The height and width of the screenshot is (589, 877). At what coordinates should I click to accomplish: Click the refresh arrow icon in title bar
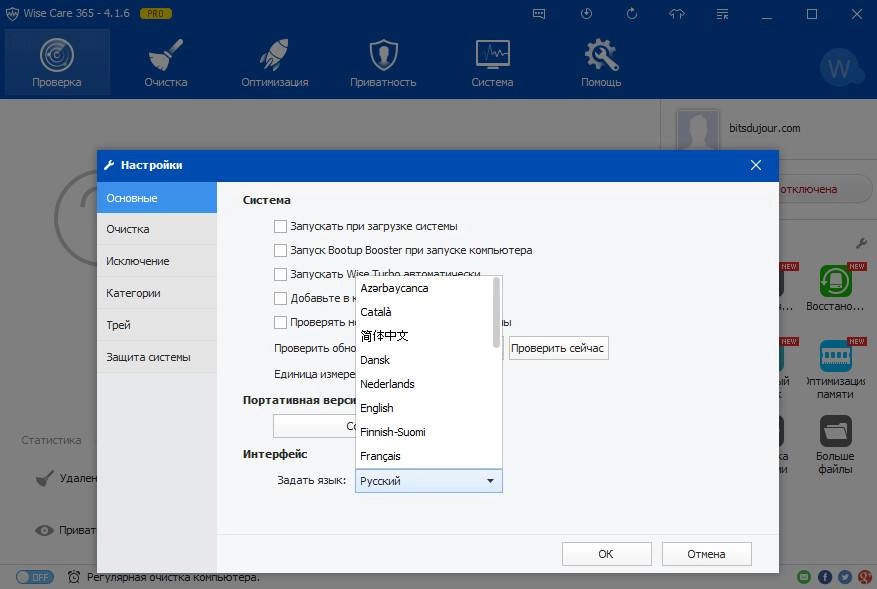tap(631, 13)
